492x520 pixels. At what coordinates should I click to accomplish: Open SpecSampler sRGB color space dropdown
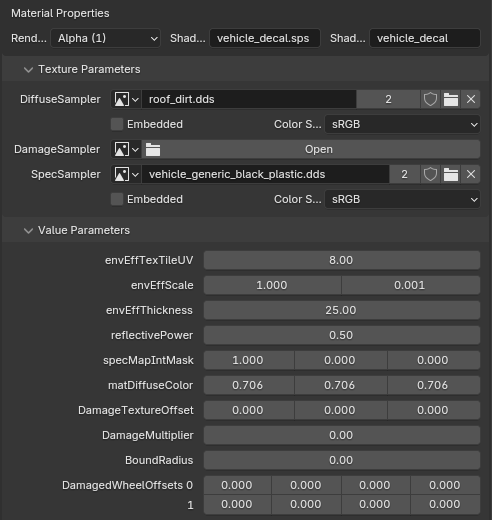click(x=403, y=199)
